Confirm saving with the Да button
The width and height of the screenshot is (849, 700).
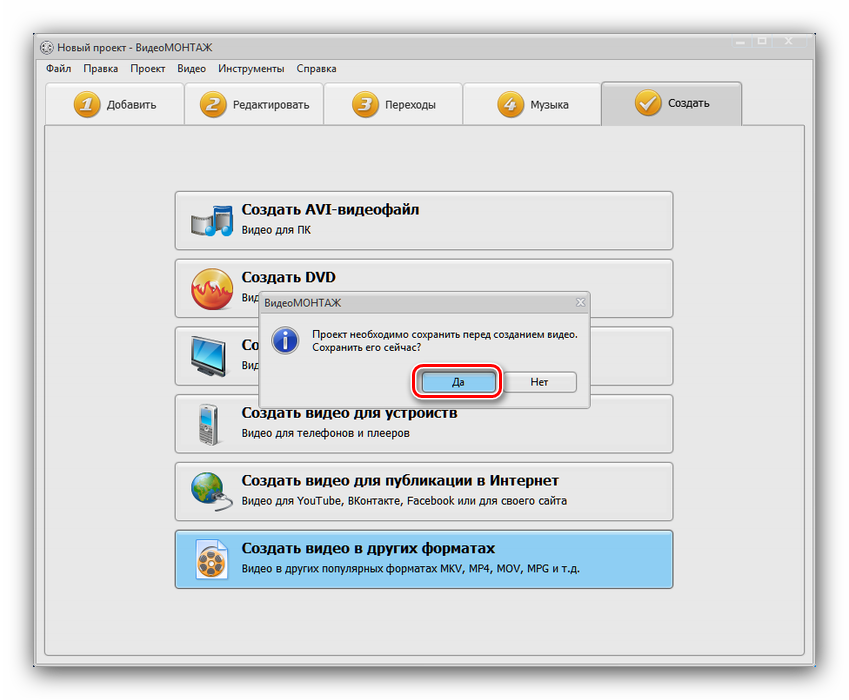point(458,382)
